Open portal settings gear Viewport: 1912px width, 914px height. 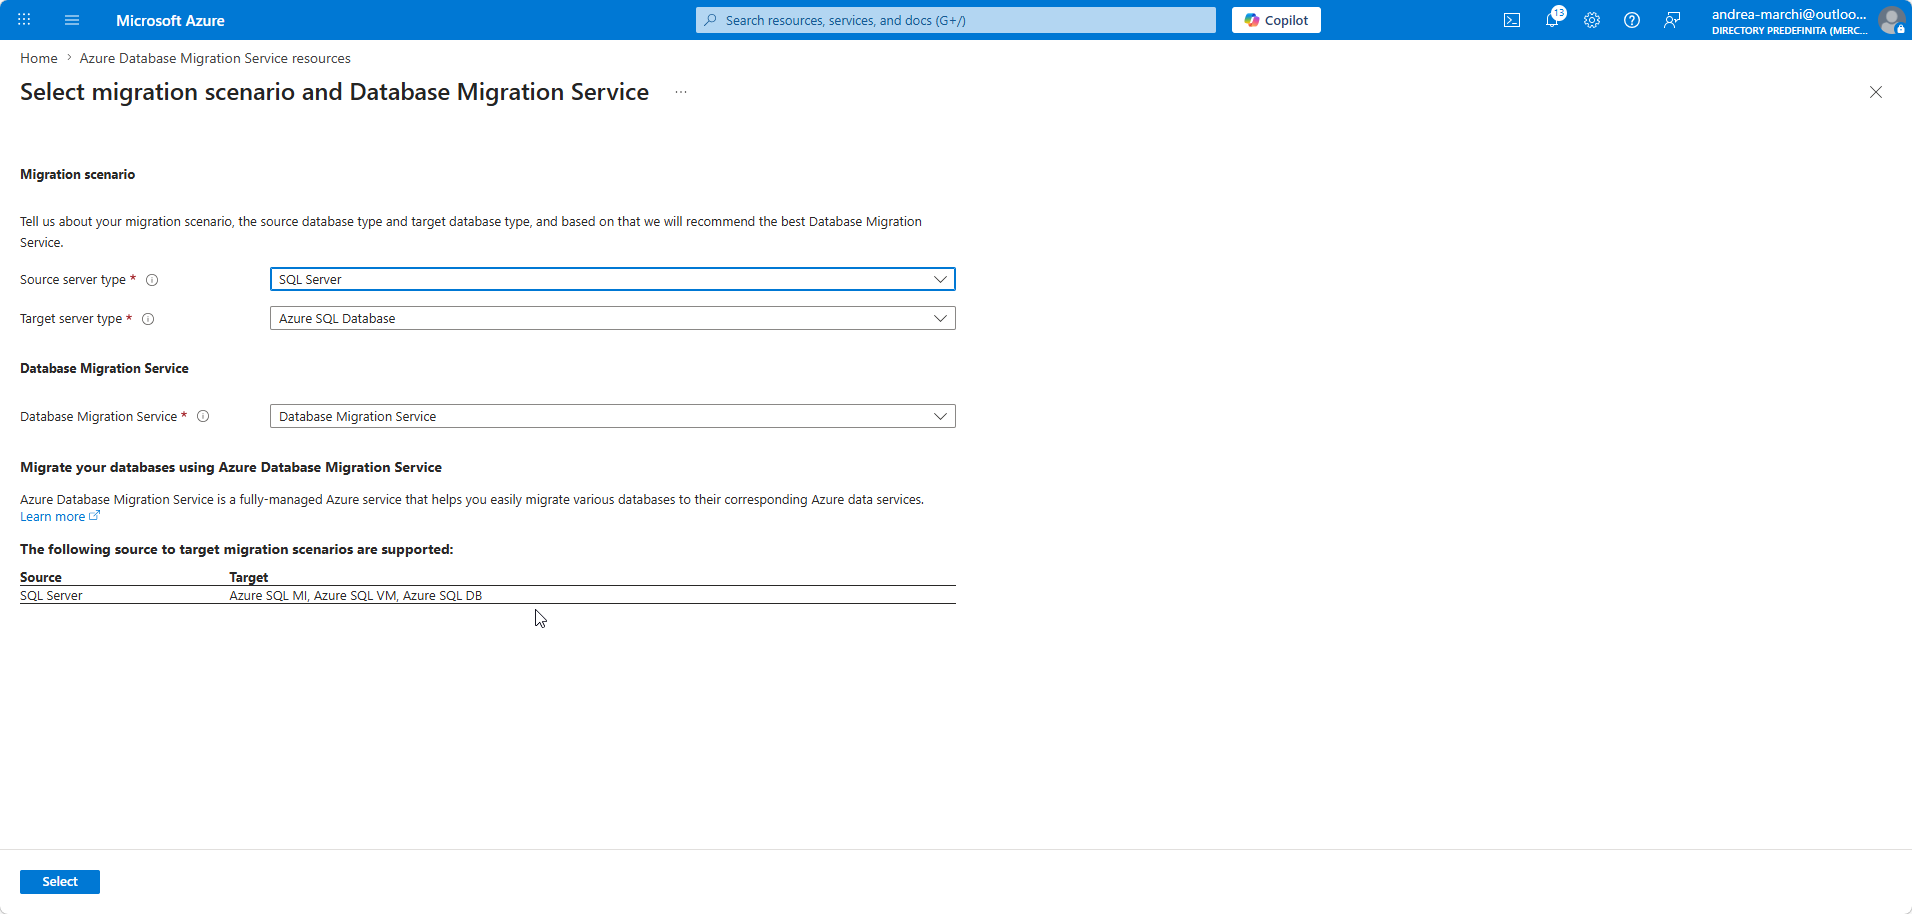tap(1592, 20)
